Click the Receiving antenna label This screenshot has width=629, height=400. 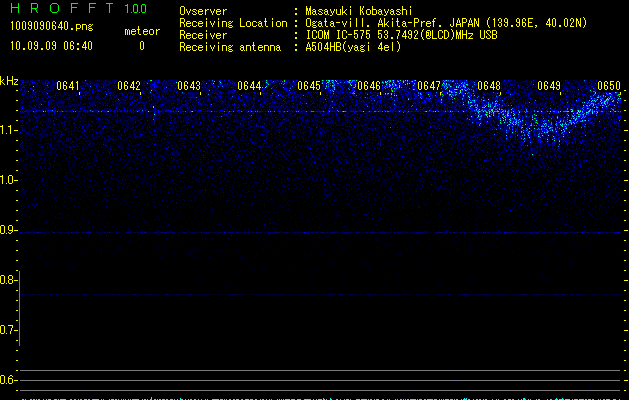[230, 47]
